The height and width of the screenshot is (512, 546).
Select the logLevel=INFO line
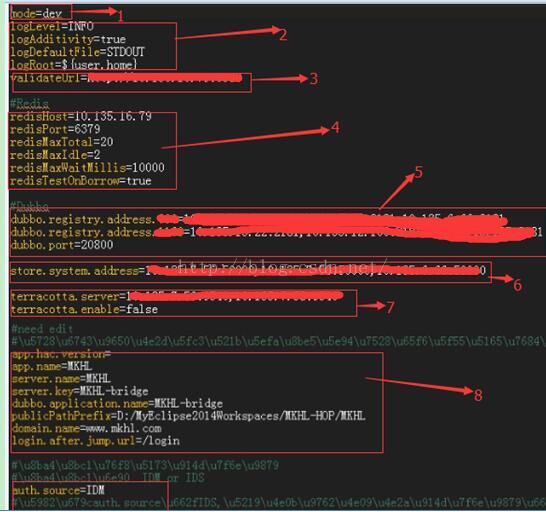pyautogui.click(x=52, y=26)
